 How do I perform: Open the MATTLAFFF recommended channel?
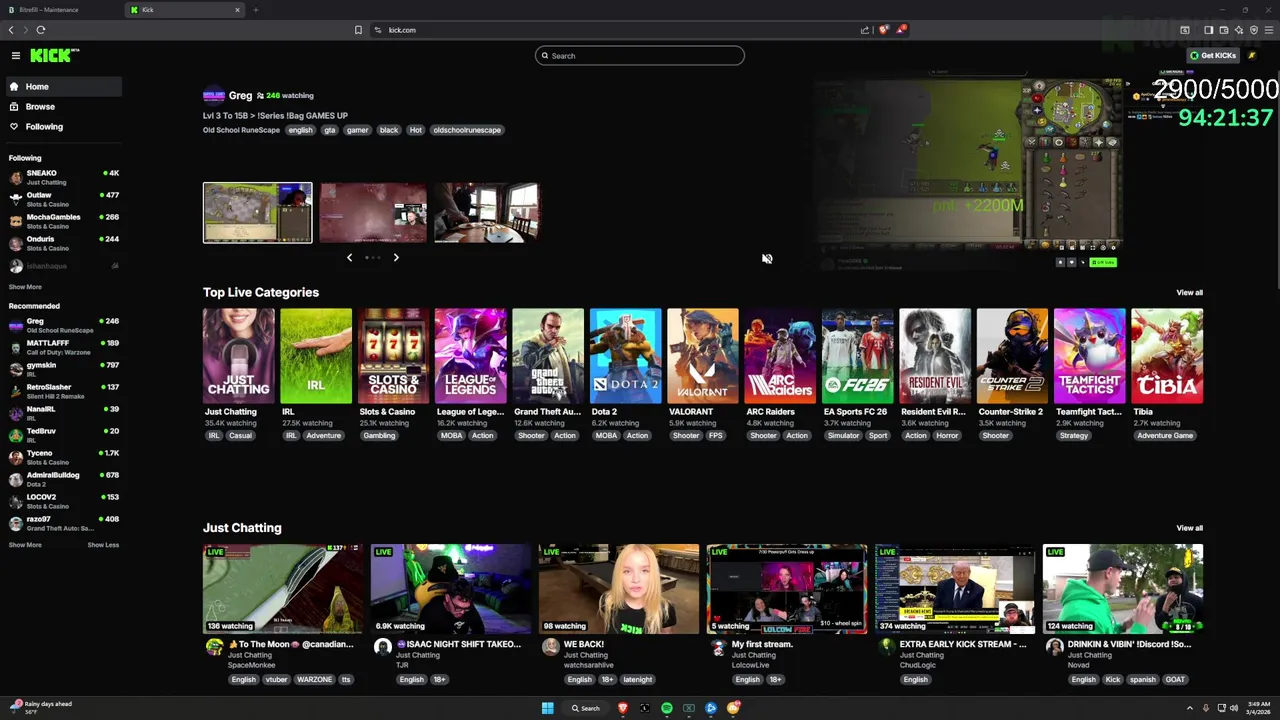click(x=63, y=347)
